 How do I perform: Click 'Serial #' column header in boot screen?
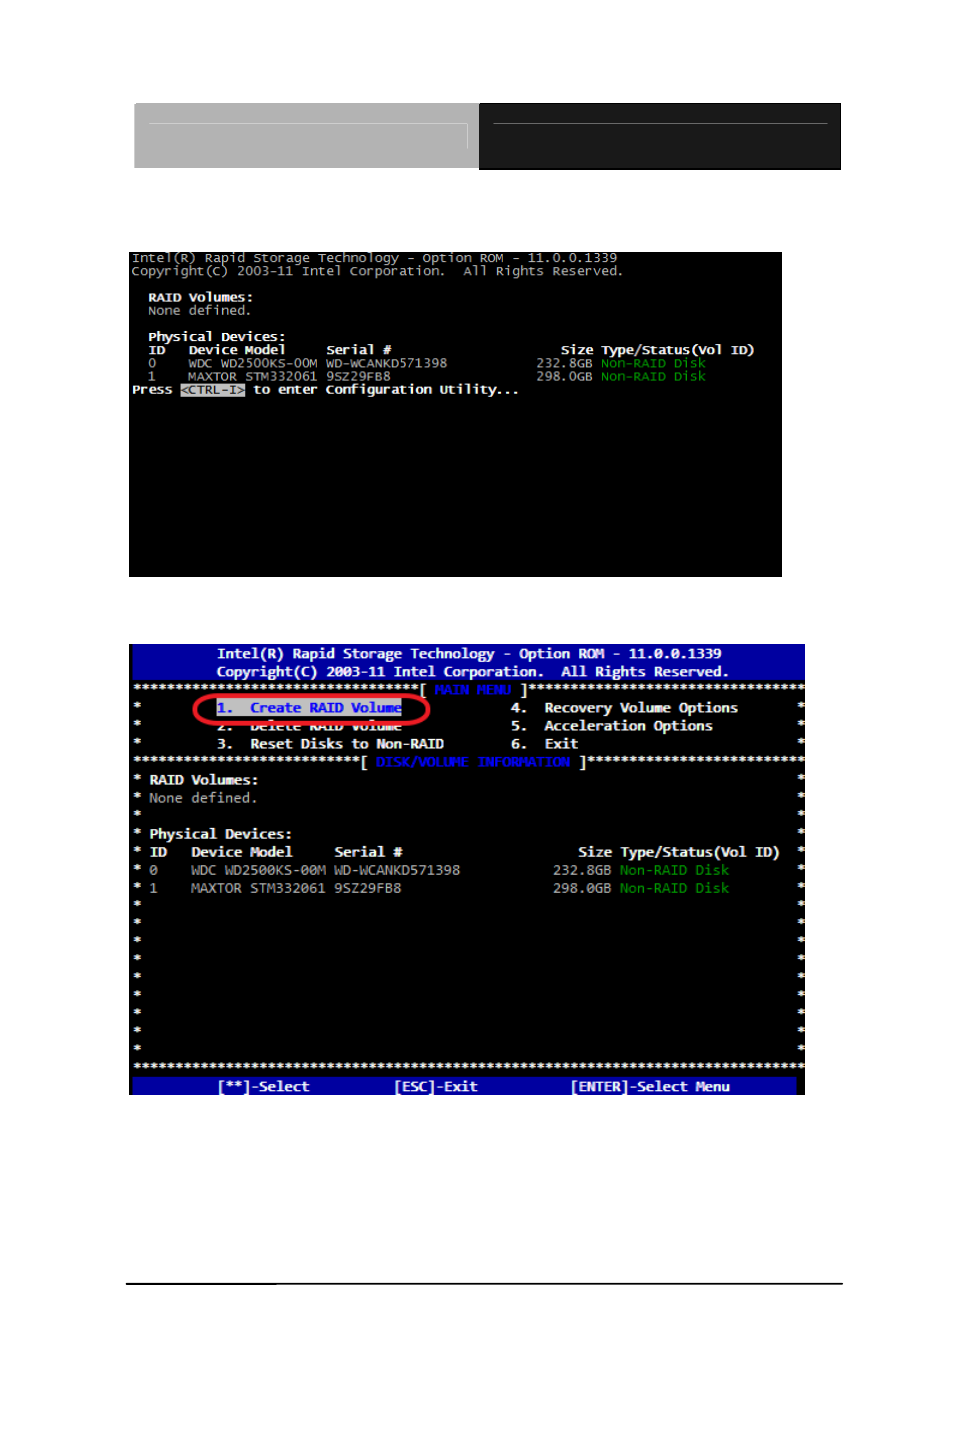point(358,350)
